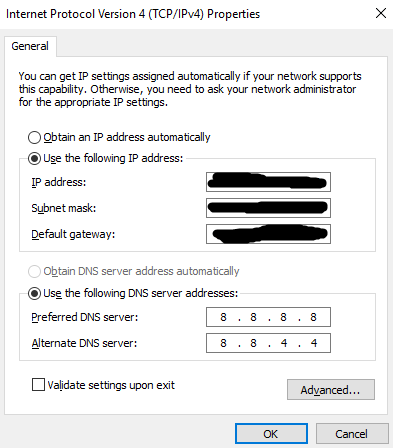Select Obtain an IP address automatically
The width and height of the screenshot is (393, 448).
34,137
